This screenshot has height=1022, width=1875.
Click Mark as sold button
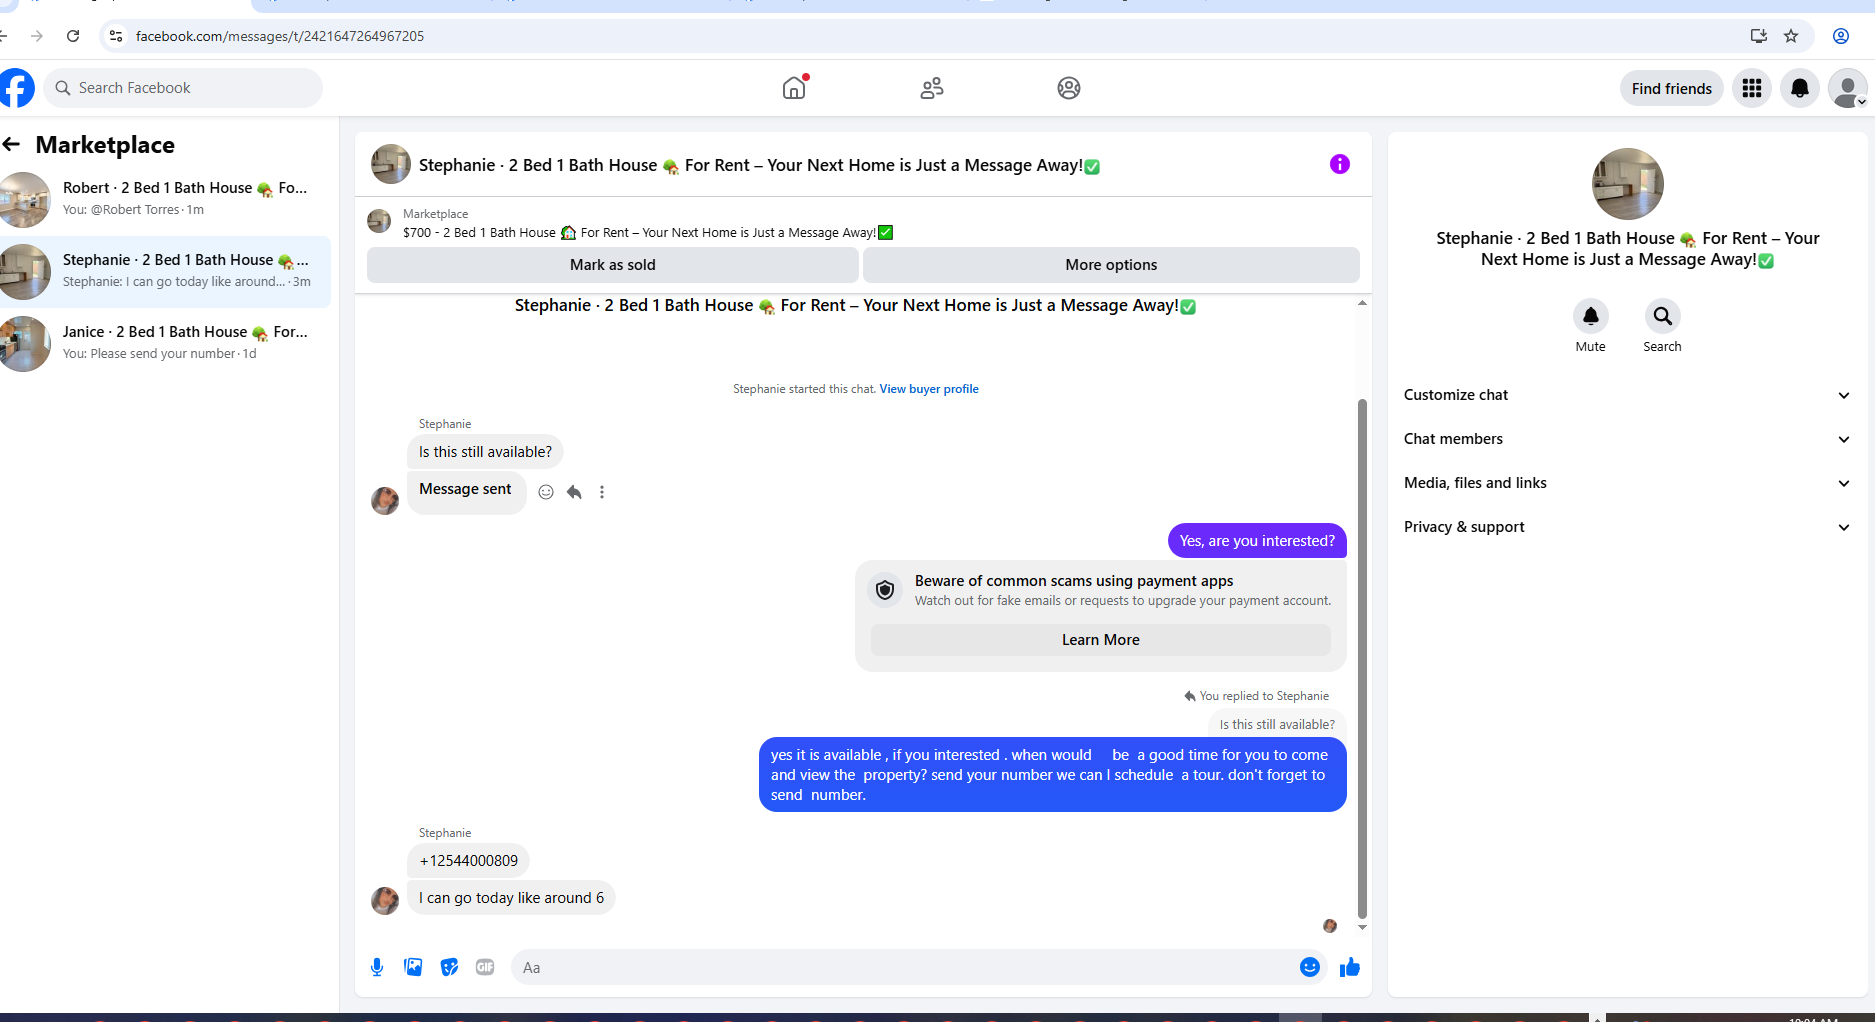(613, 265)
